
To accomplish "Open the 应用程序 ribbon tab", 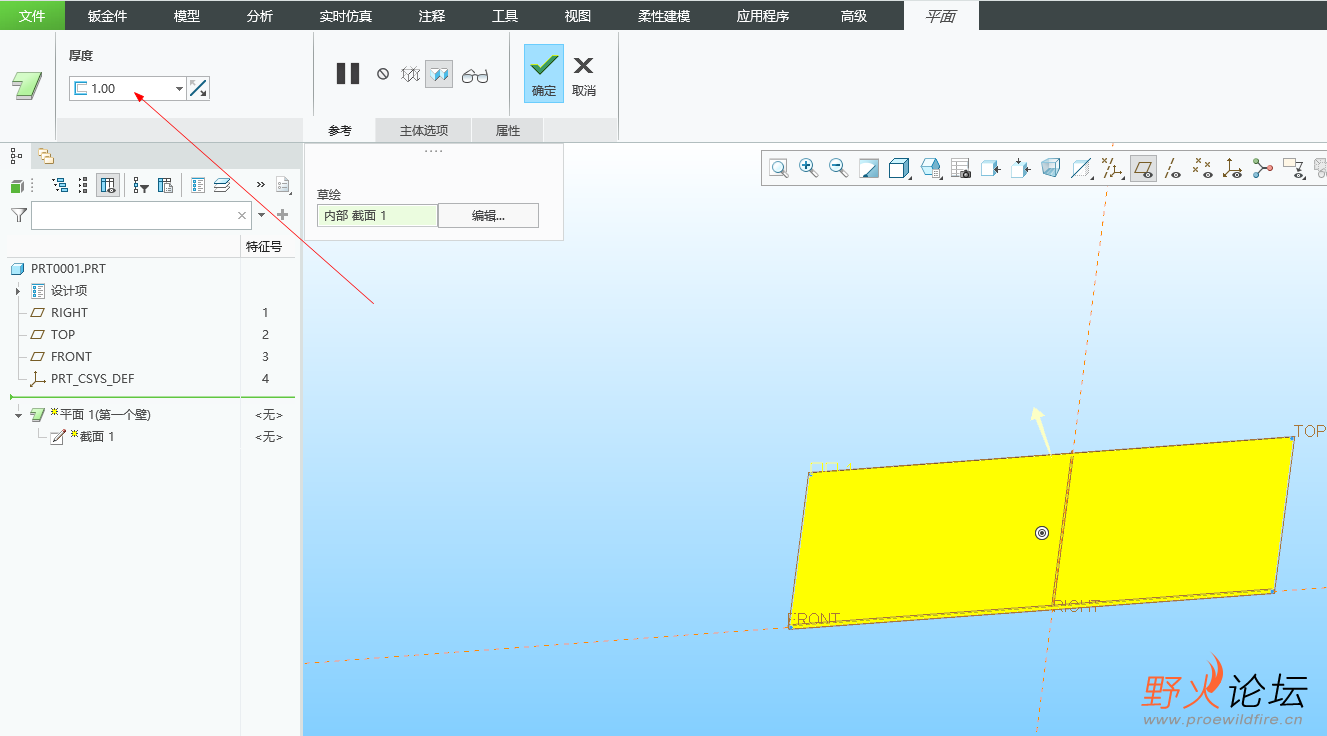I will [x=763, y=16].
